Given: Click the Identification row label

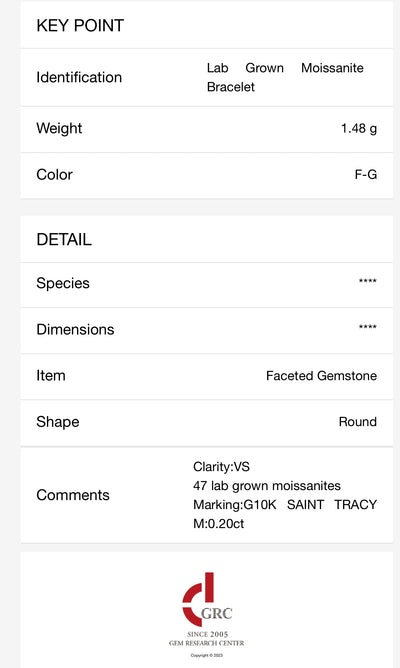Looking at the screenshot, I should [79, 77].
